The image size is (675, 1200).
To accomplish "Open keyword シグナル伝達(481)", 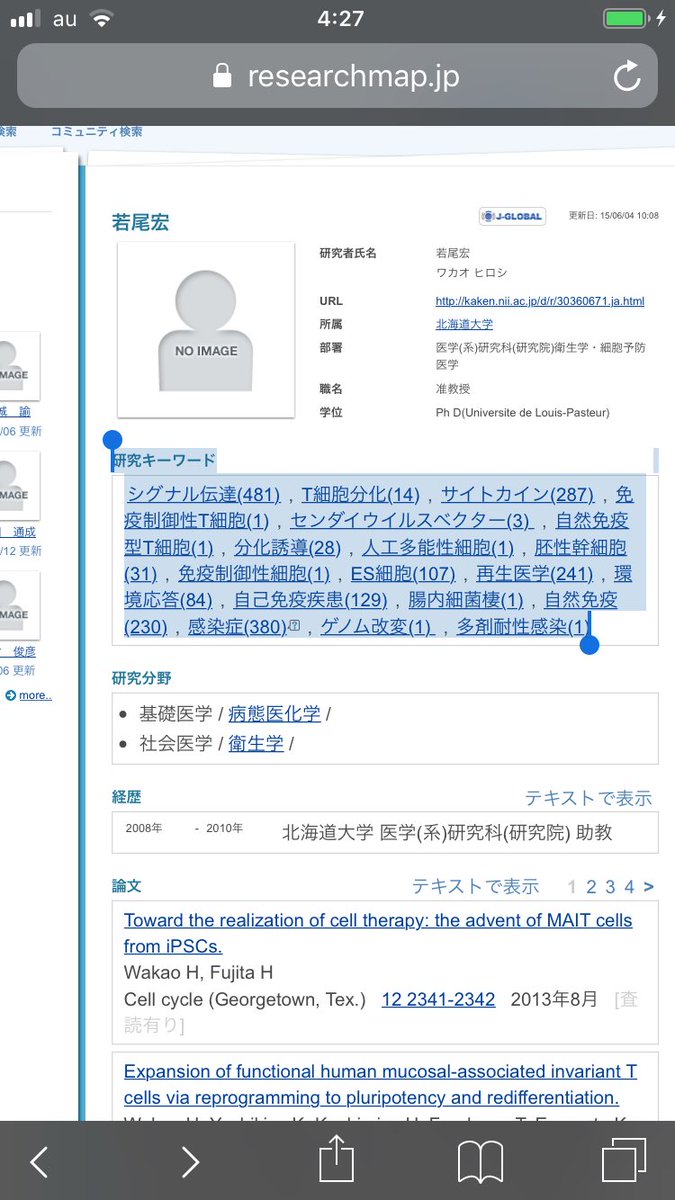I will [x=203, y=494].
